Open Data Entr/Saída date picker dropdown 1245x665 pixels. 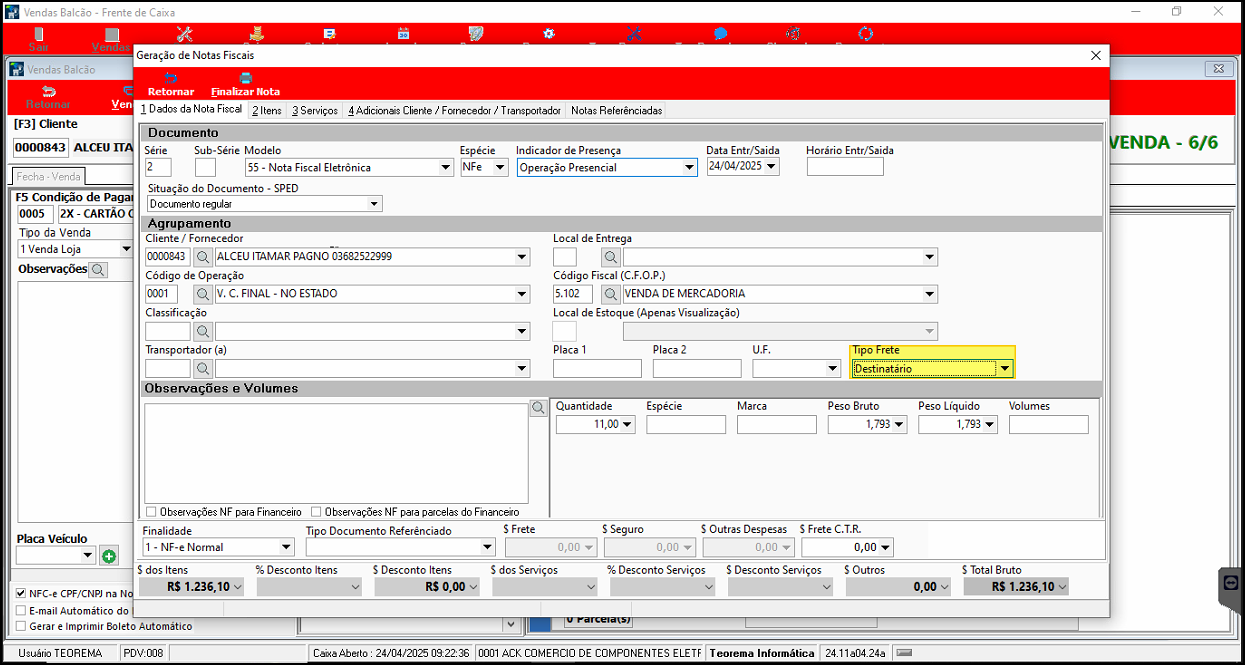(770, 167)
